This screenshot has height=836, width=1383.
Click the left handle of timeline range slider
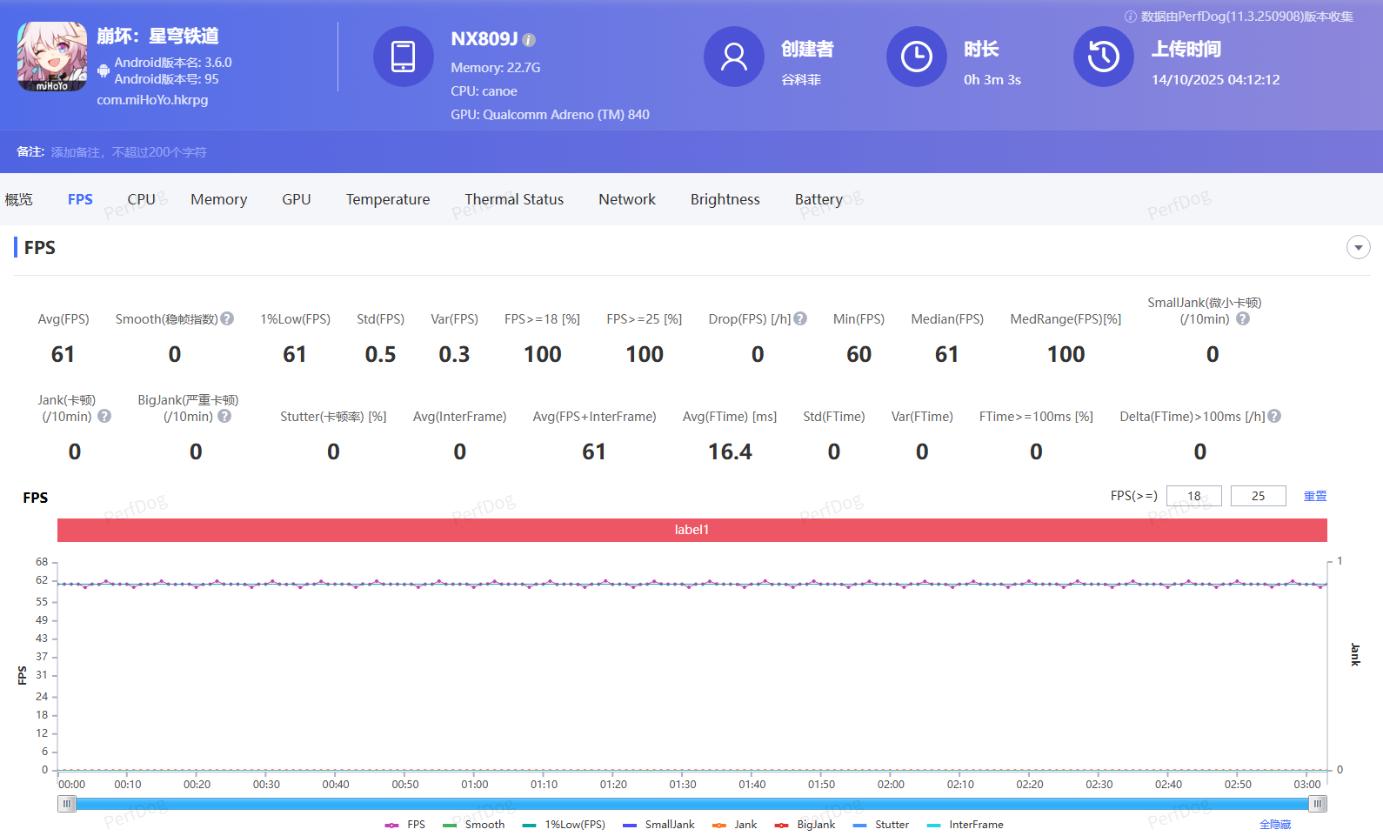coord(67,804)
